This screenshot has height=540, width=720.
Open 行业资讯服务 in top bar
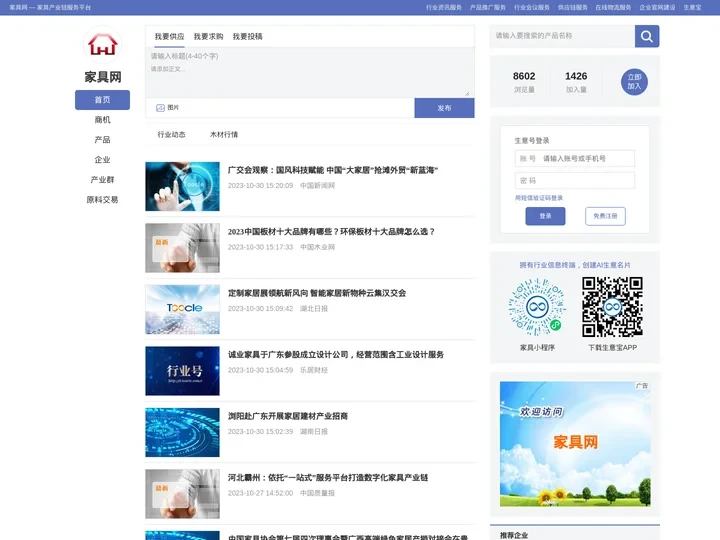click(x=444, y=7)
